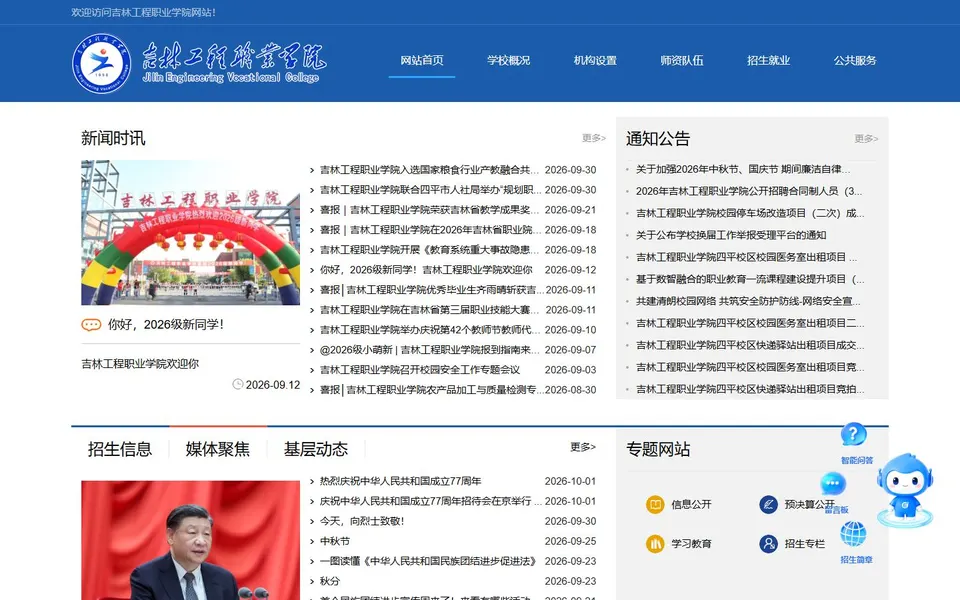Open the 学习教育 icon
Image resolution: width=960 pixels, height=600 pixels.
tap(655, 544)
